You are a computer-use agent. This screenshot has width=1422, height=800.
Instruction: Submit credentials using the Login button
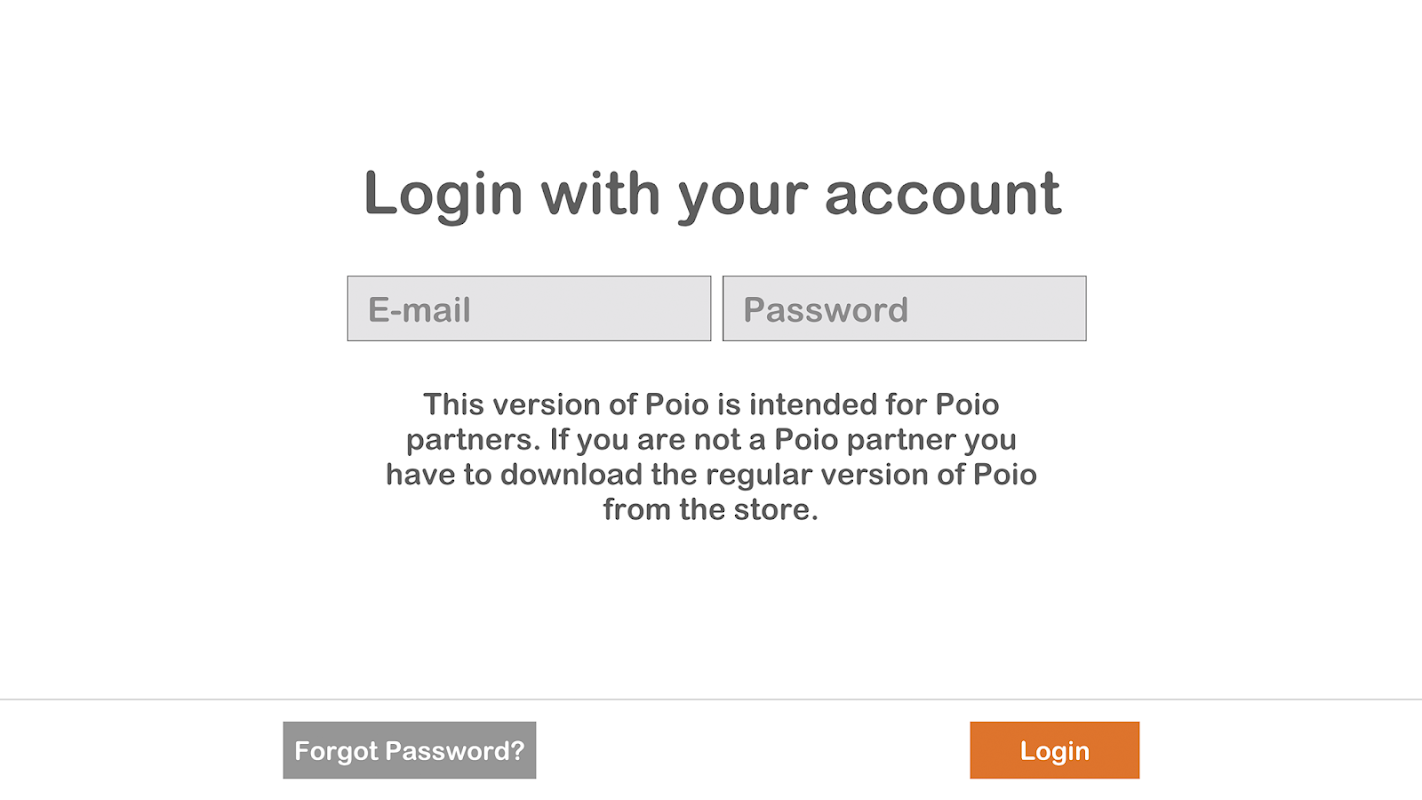point(1054,750)
